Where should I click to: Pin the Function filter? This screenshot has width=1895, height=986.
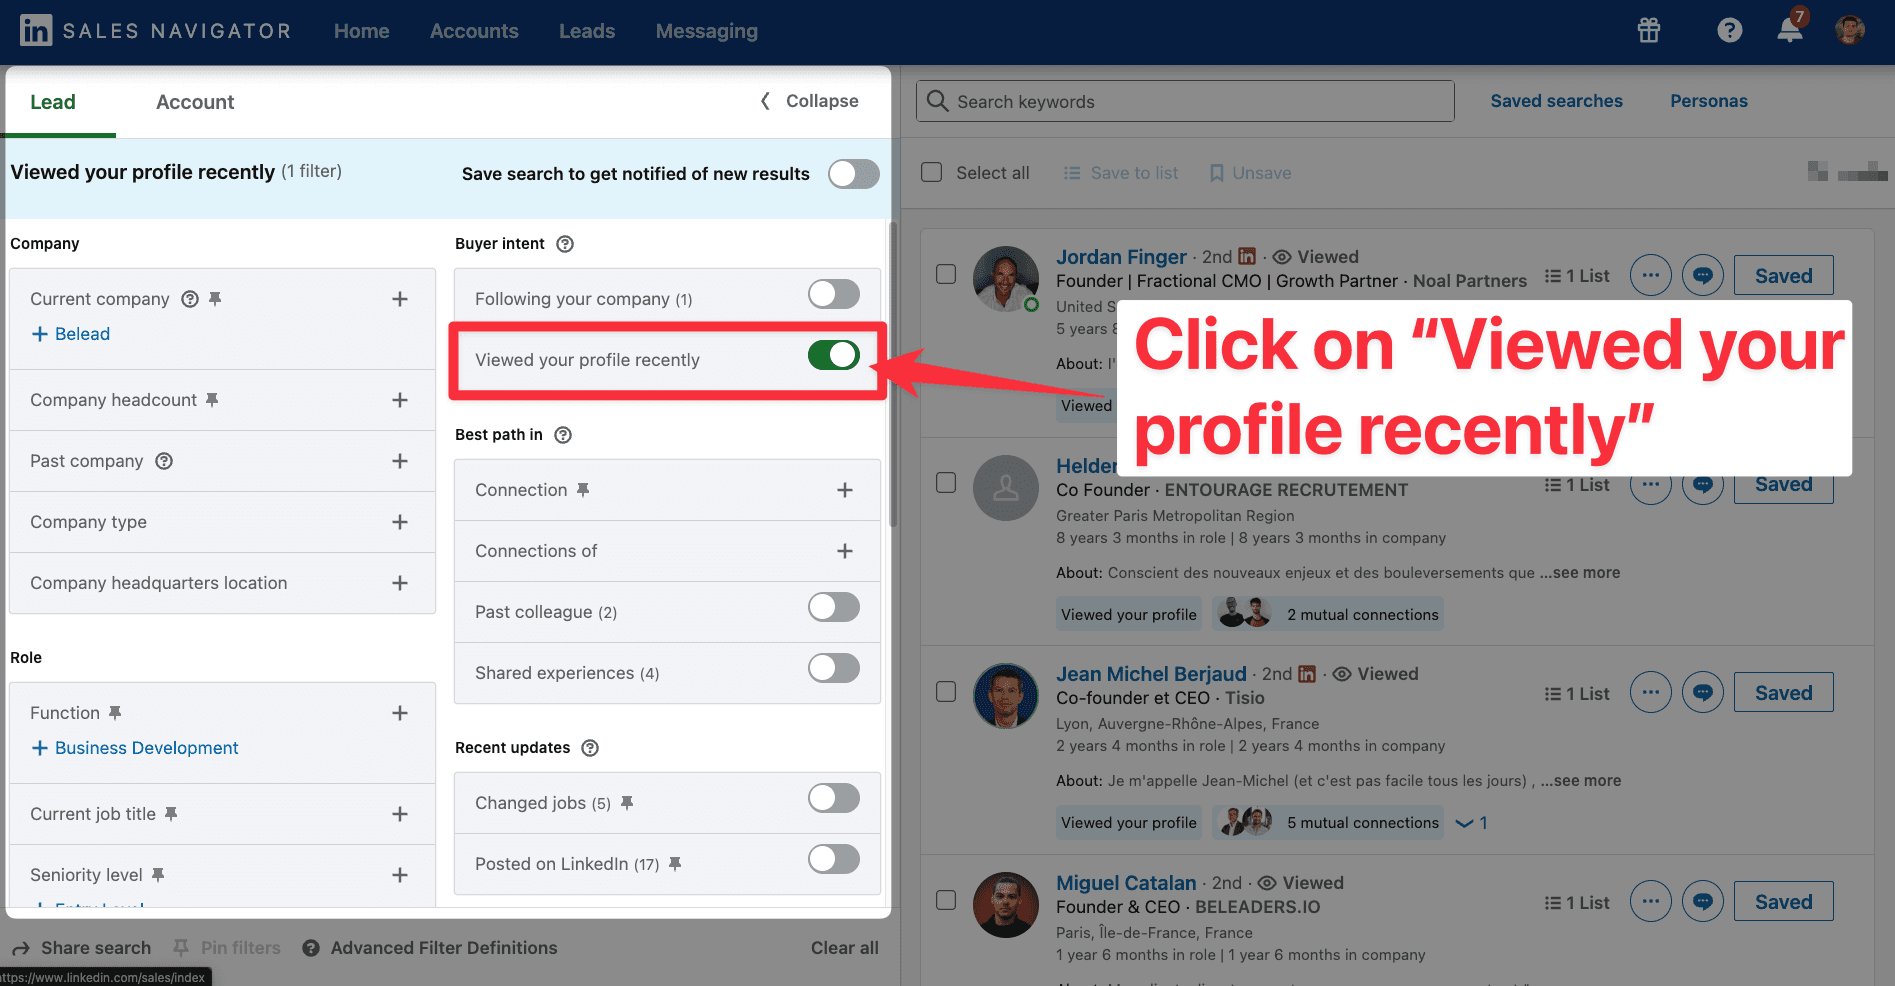point(115,713)
